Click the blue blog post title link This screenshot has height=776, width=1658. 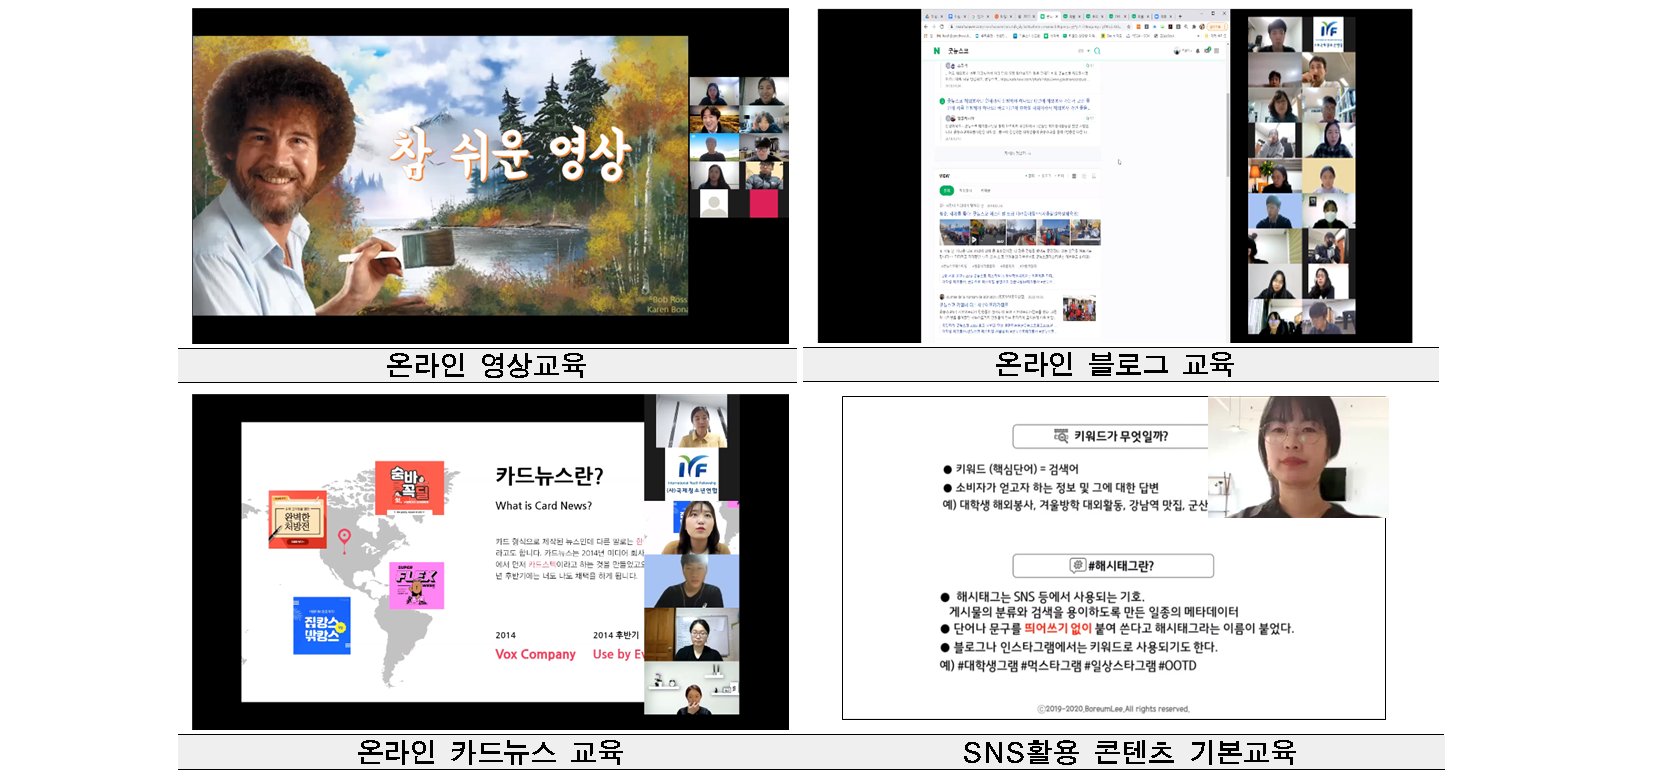pyautogui.click(x=1007, y=213)
